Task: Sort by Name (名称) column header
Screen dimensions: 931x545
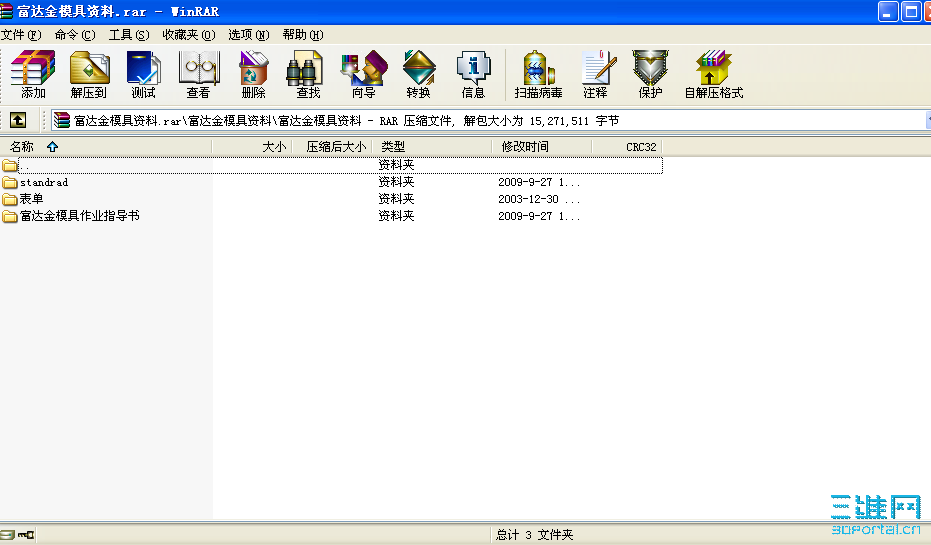Action: pos(106,147)
